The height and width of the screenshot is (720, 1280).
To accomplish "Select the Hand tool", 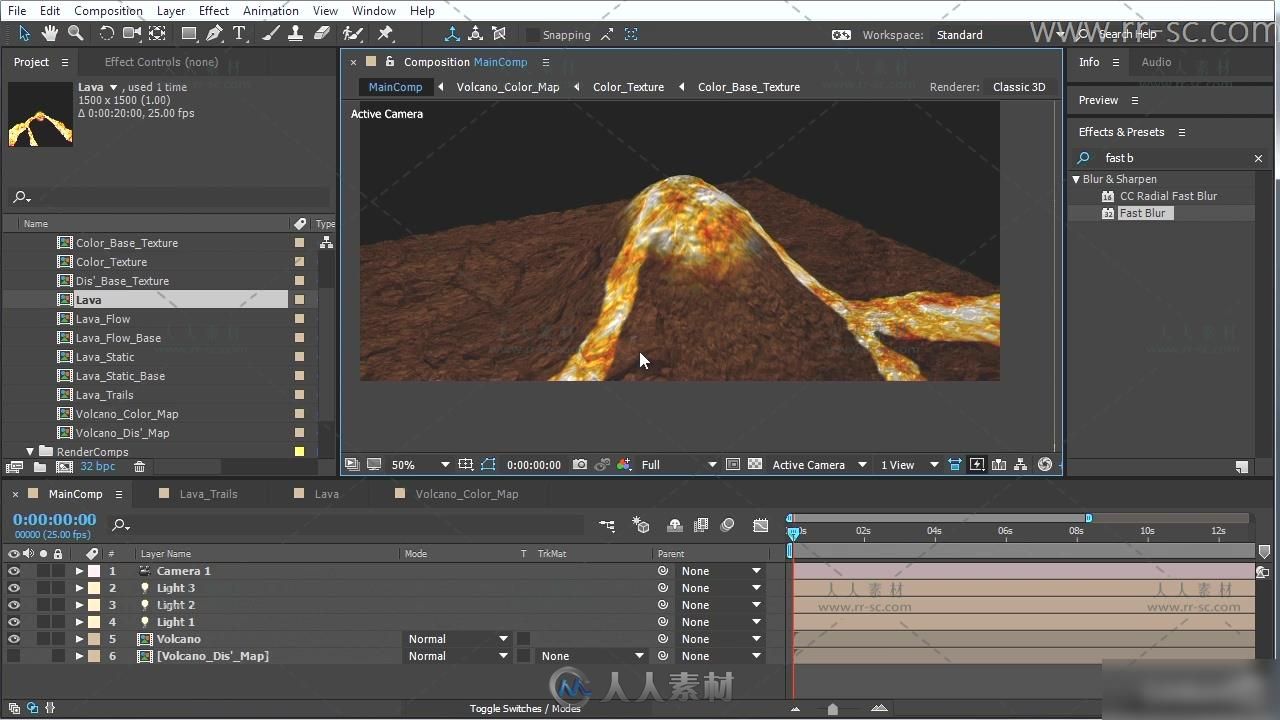I will [50, 34].
